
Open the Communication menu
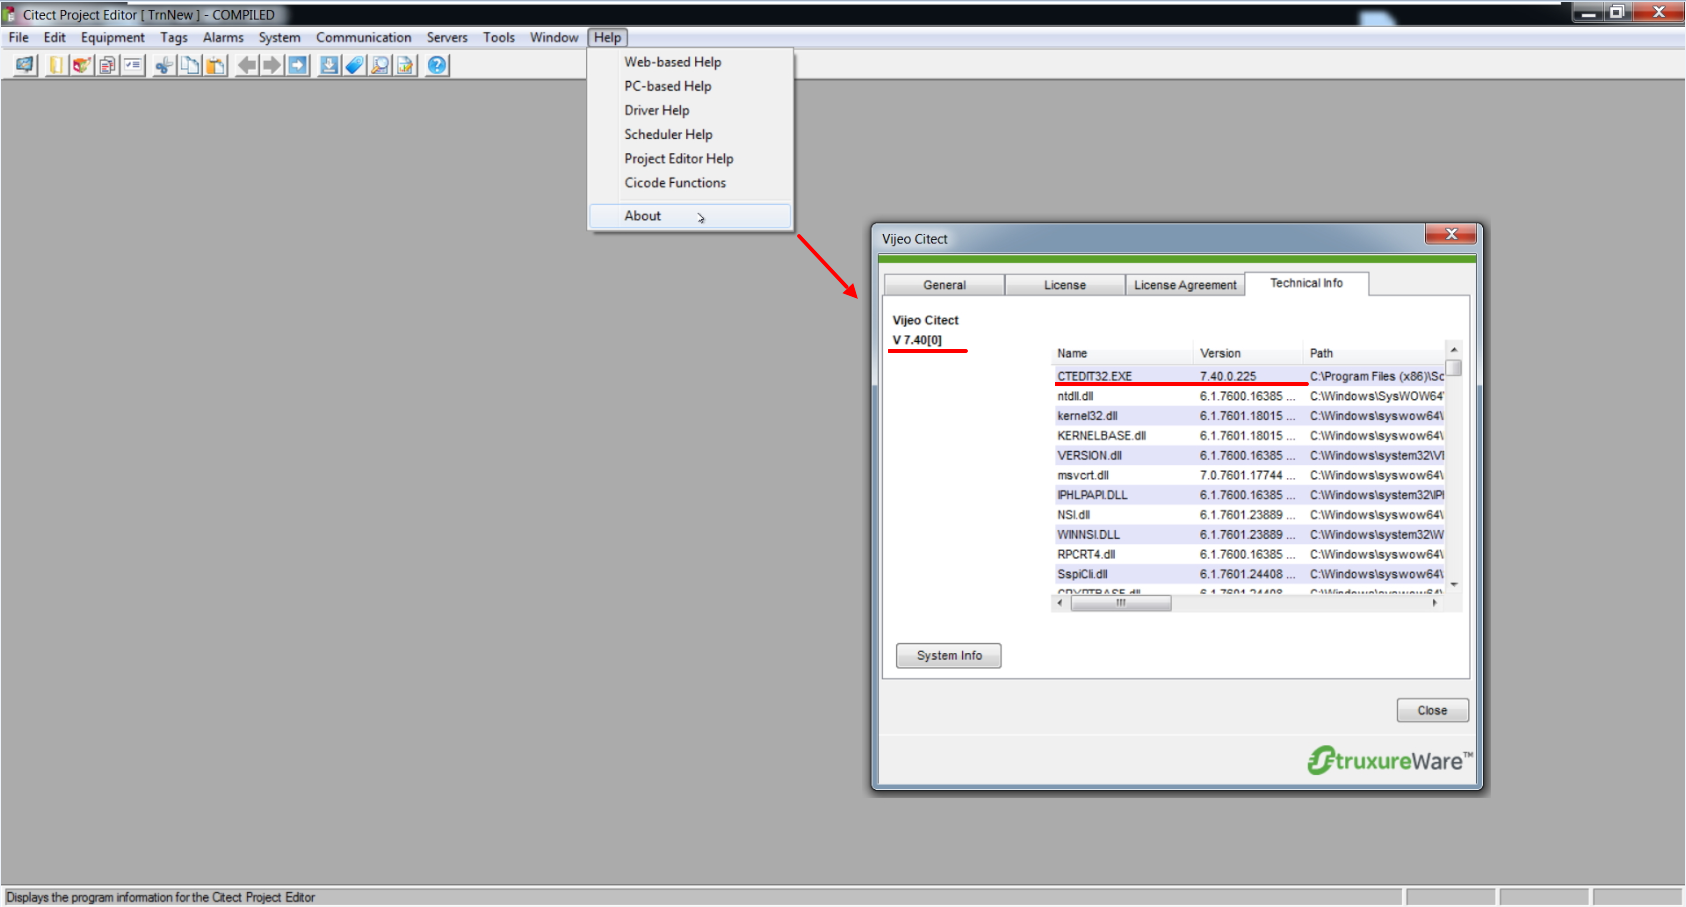pos(364,37)
